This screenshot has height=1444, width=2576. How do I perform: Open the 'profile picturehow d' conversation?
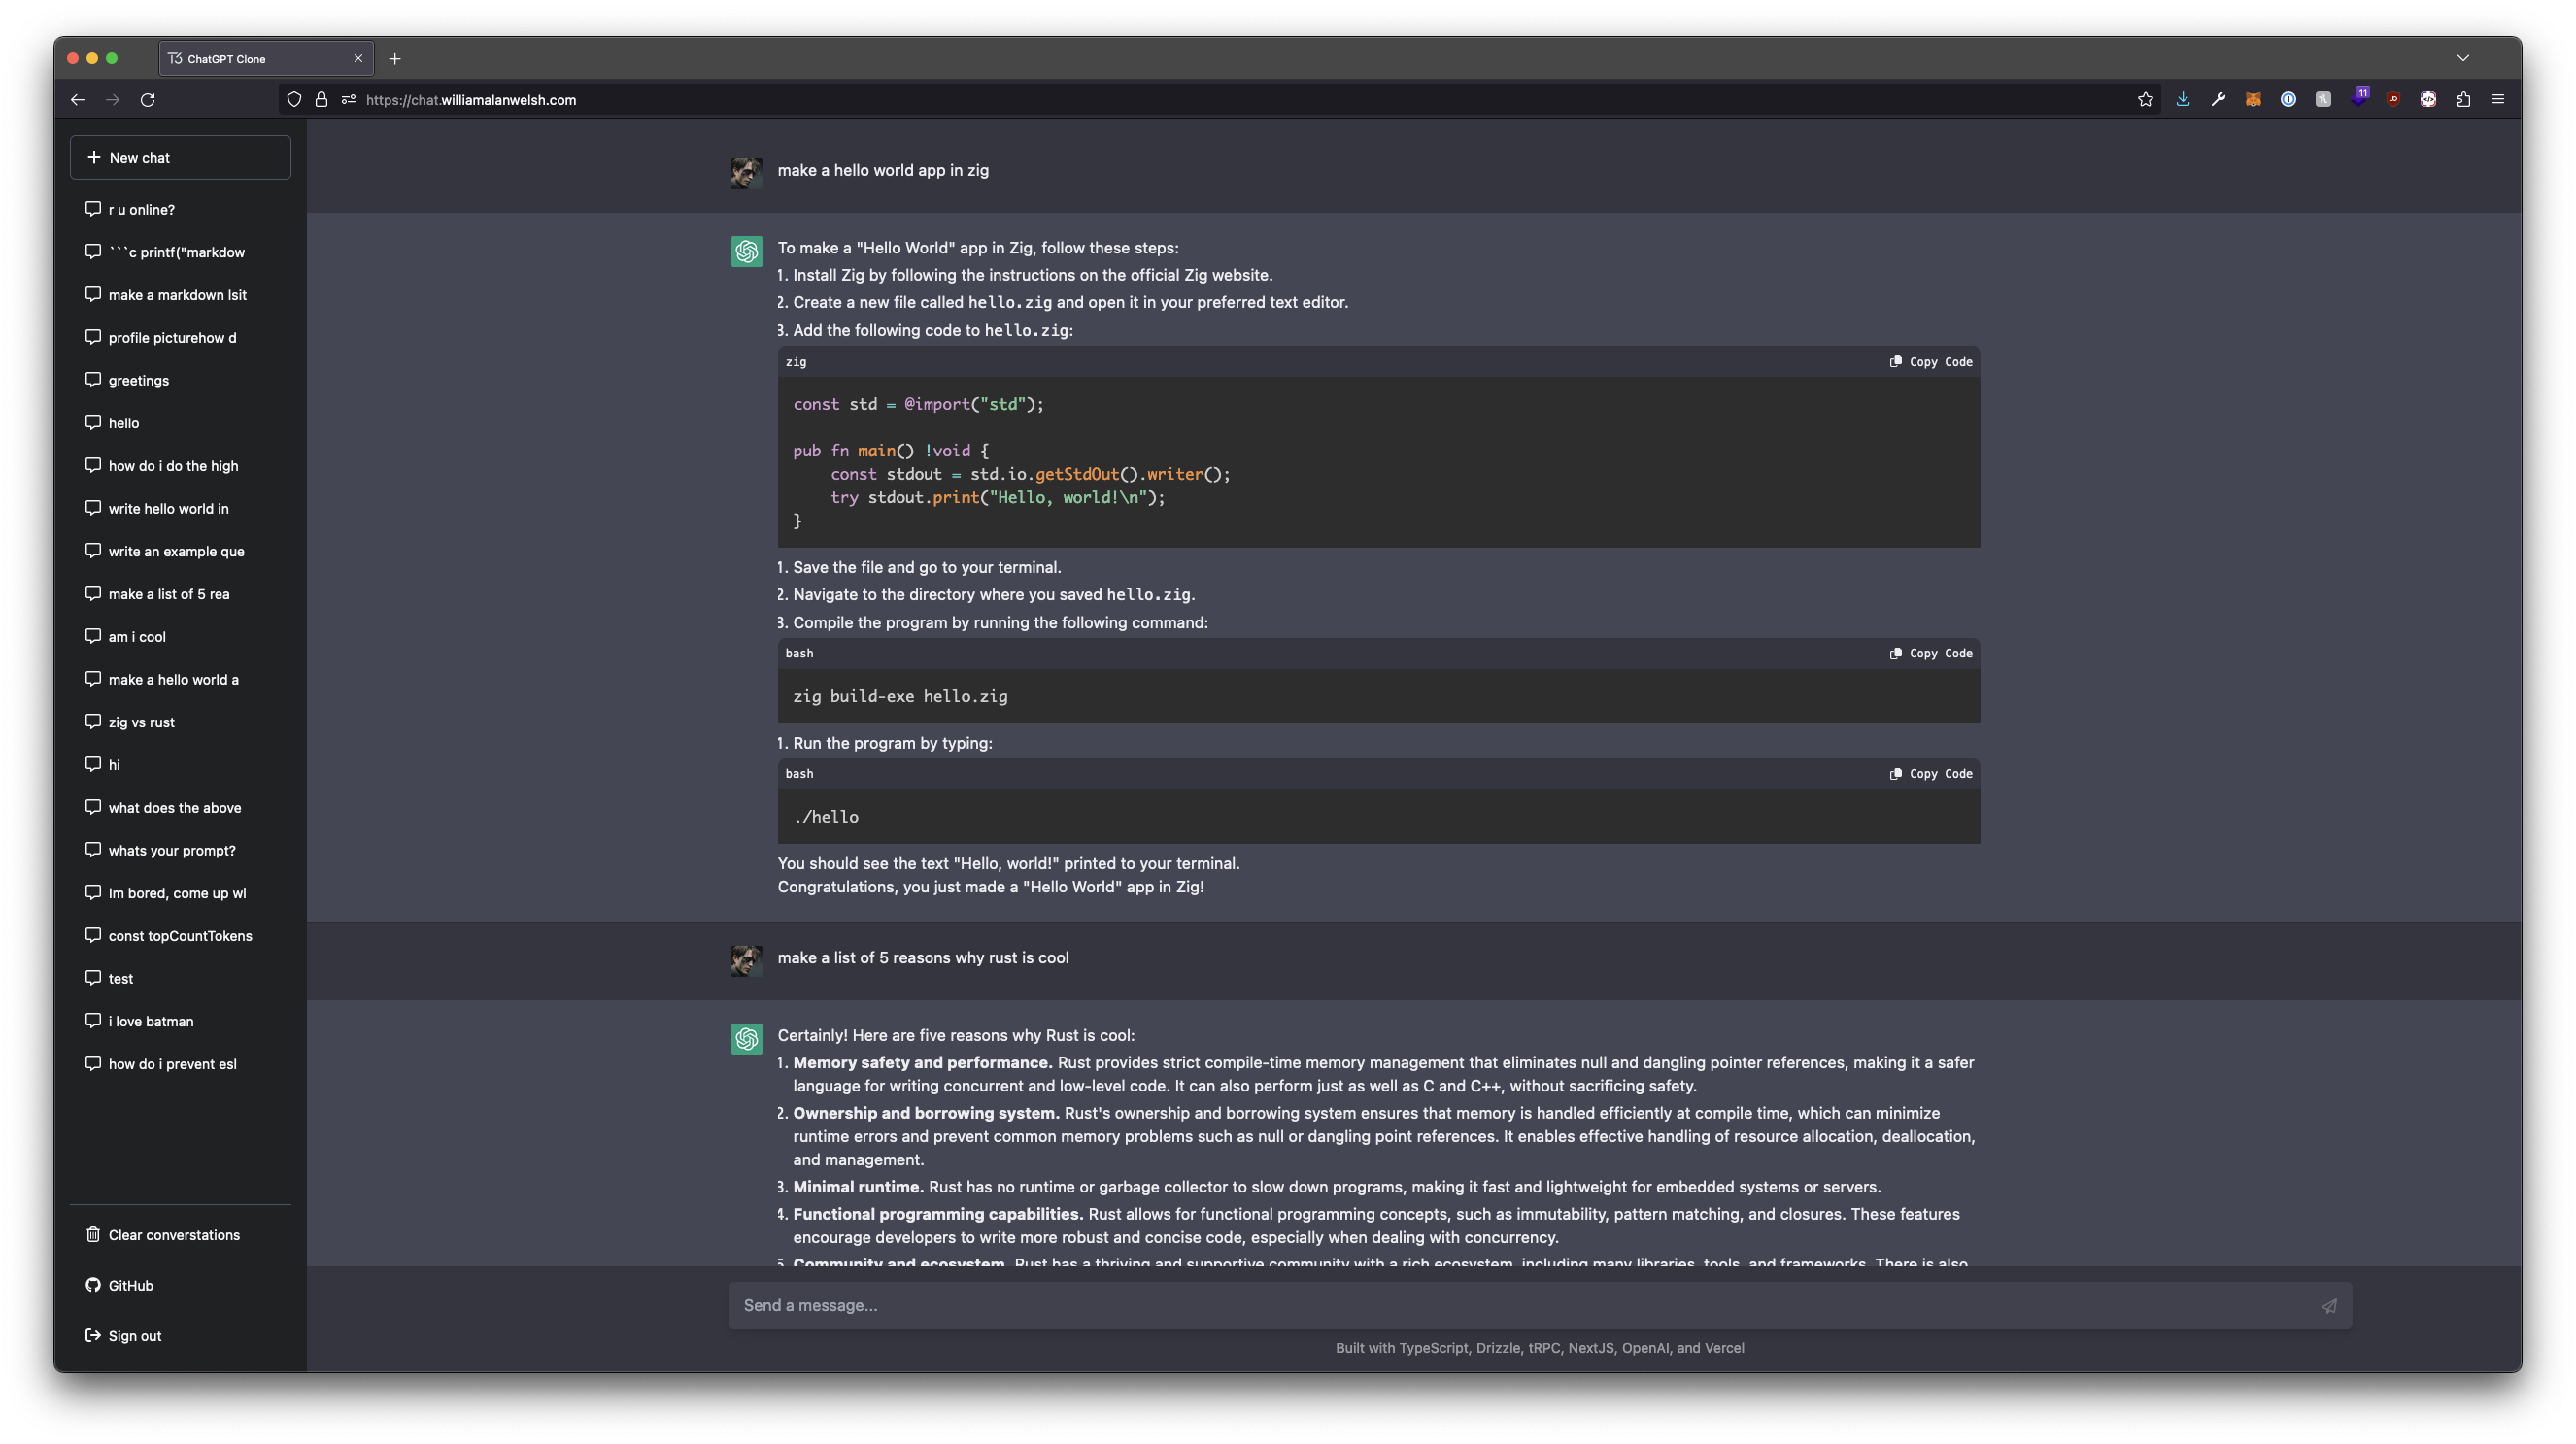(180, 338)
